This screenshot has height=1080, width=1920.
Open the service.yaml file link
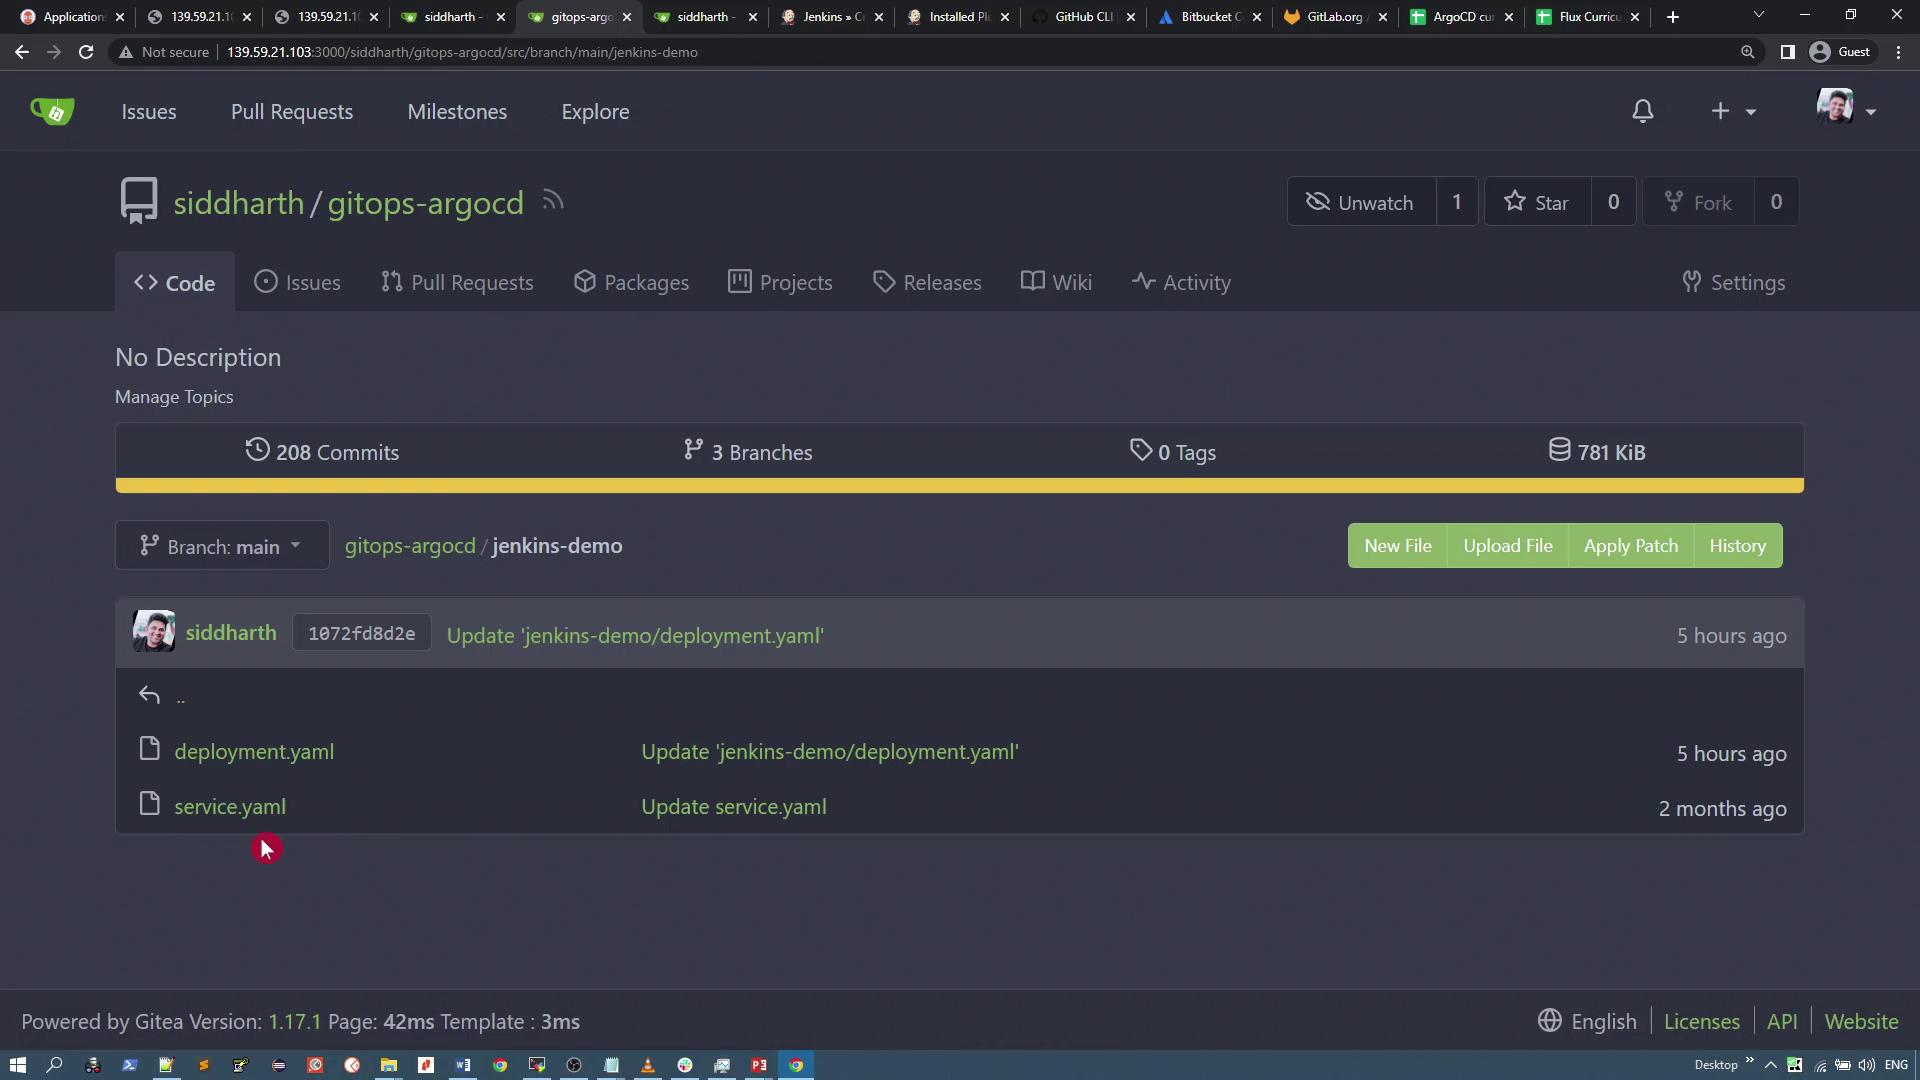230,807
